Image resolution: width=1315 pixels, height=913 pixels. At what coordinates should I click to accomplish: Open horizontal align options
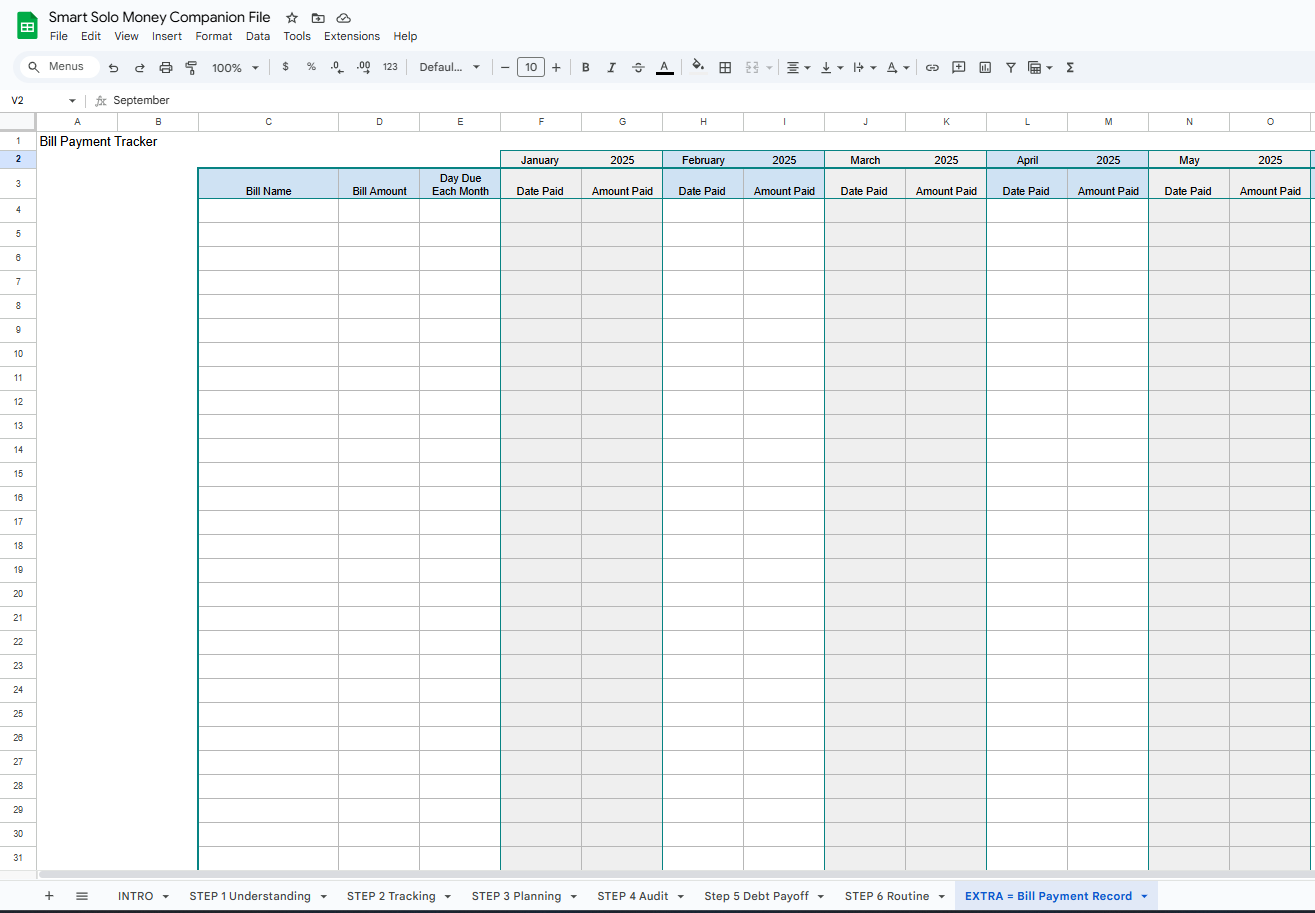point(798,67)
